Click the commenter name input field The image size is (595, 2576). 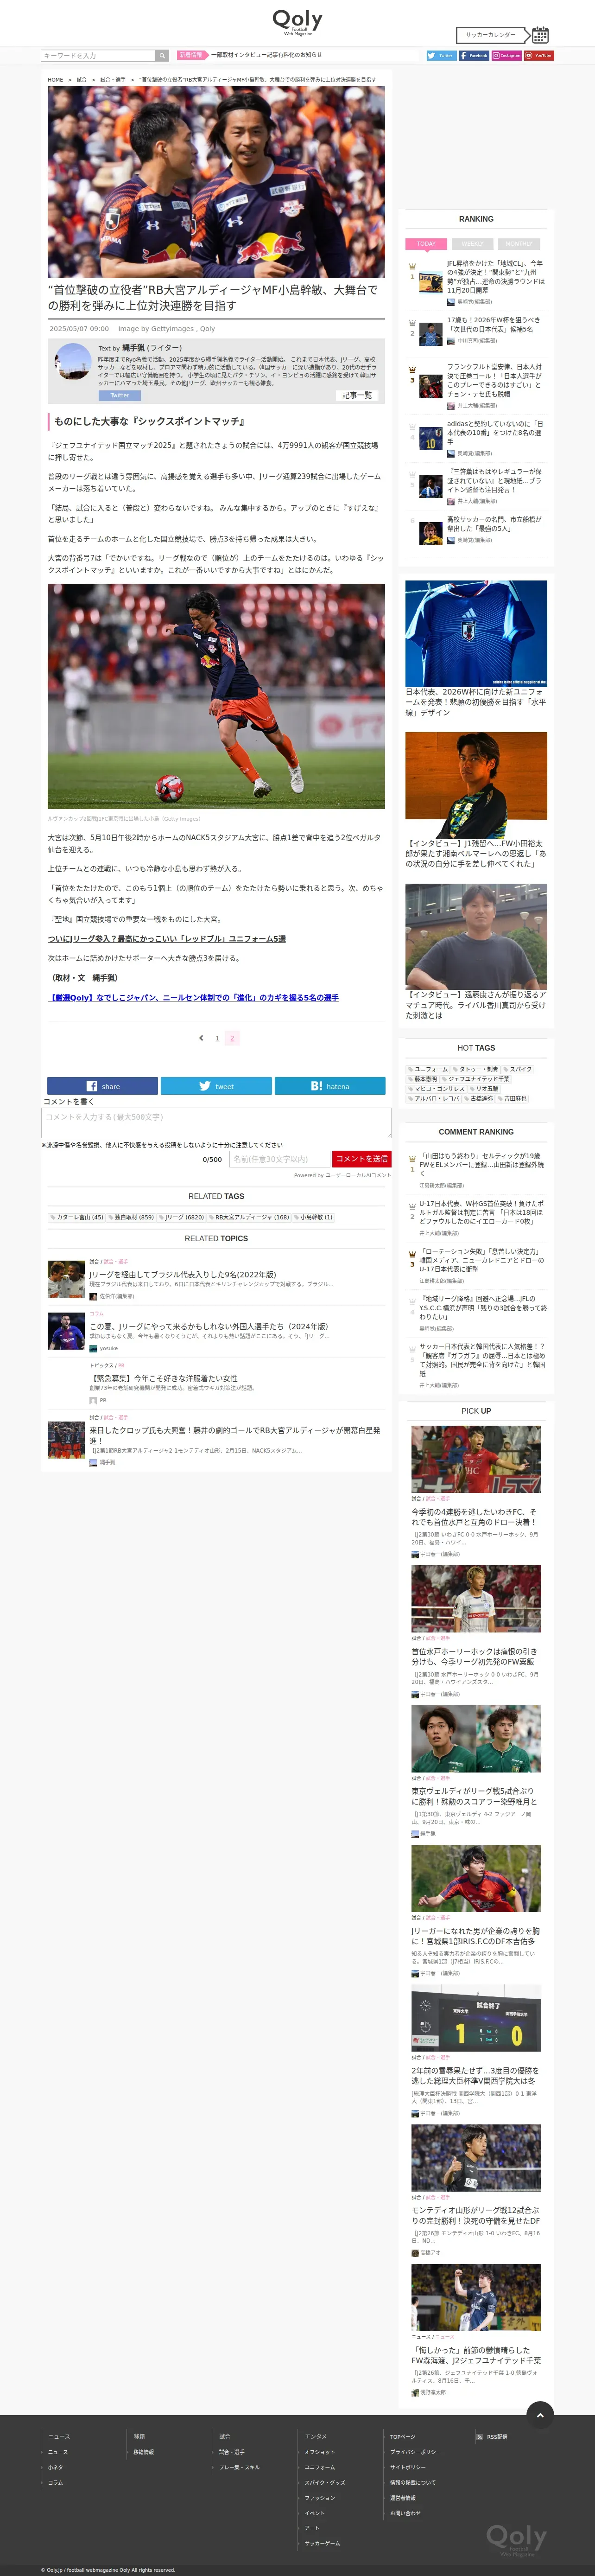[279, 1159]
